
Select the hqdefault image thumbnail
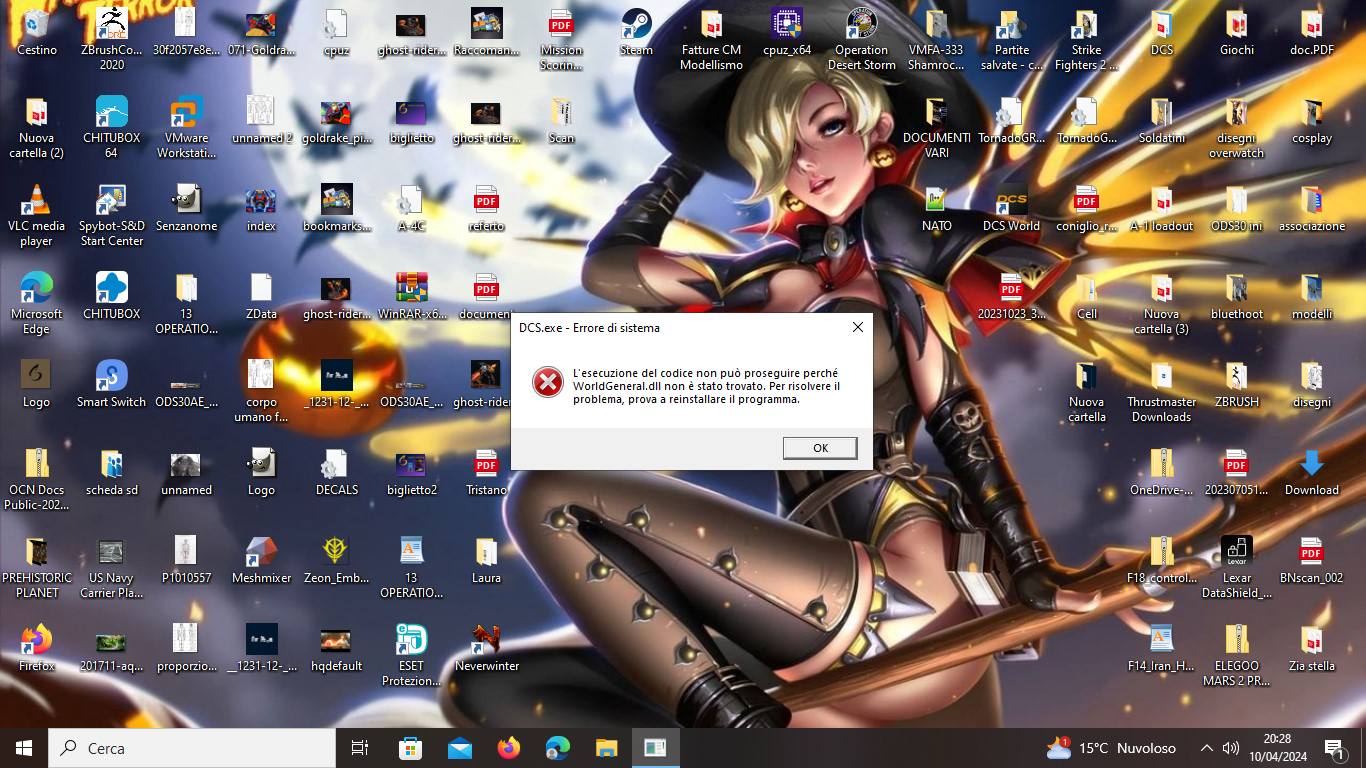pos(336,648)
